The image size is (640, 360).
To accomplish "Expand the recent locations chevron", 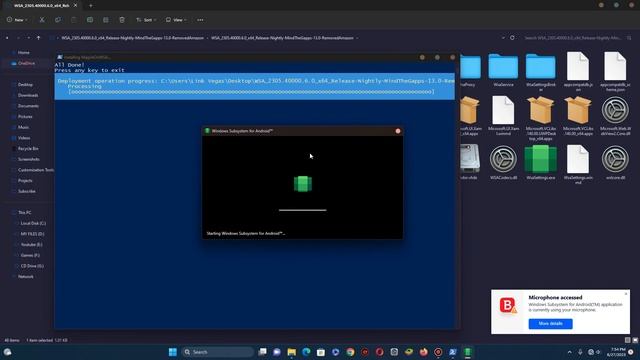I will tap(29, 38).
